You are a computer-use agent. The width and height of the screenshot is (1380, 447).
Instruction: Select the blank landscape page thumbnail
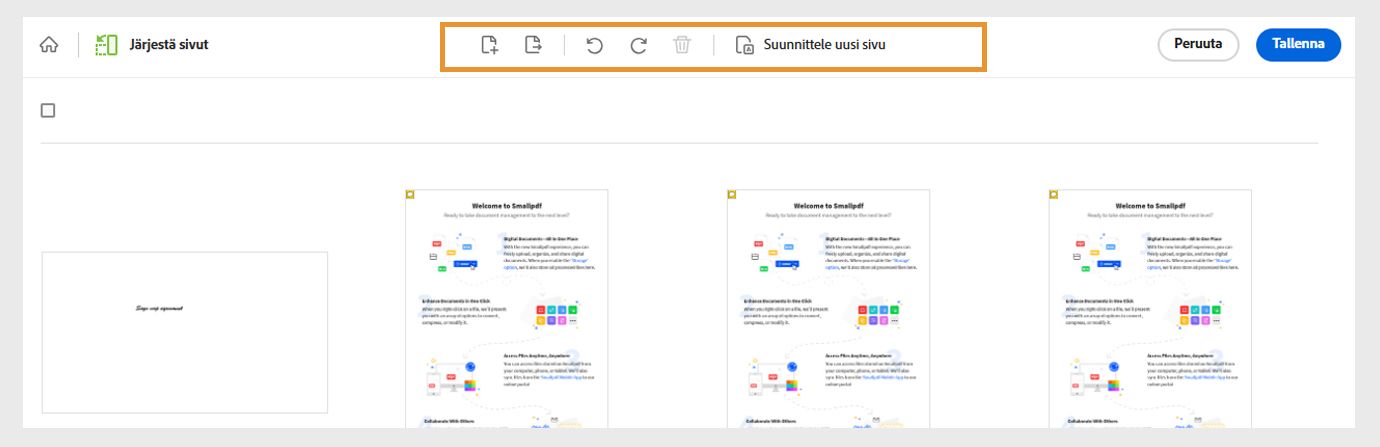pos(185,332)
